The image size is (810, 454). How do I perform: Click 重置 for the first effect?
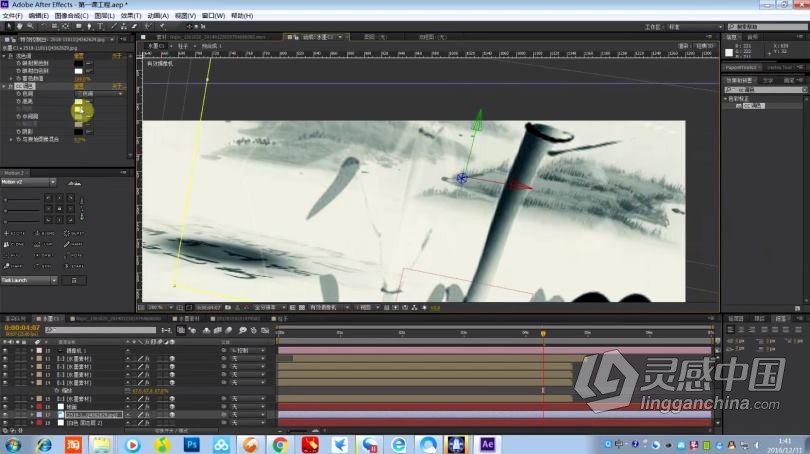click(79, 56)
